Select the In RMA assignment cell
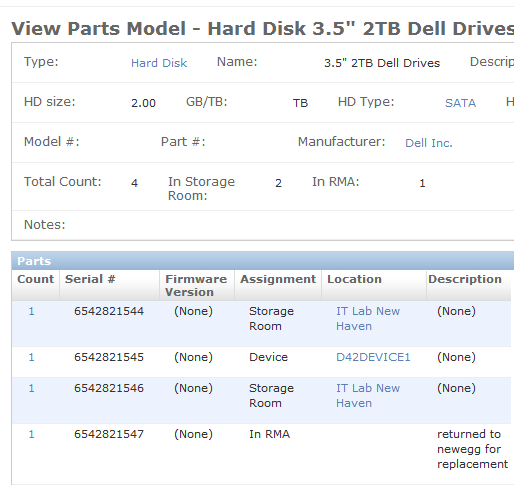514x485 pixels. [269, 434]
